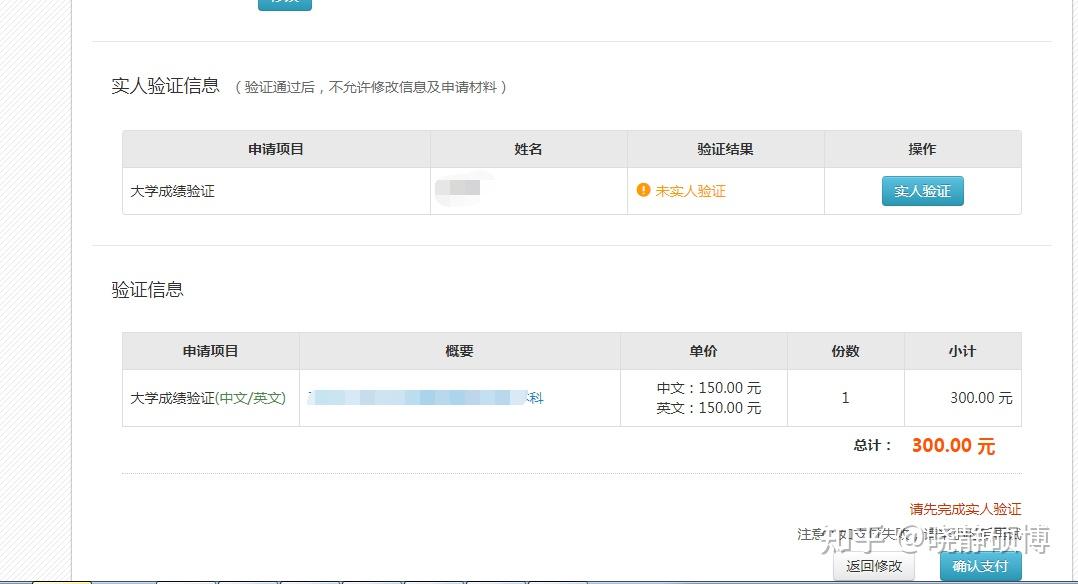The height and width of the screenshot is (584, 1078).
Task: Select the 姓名 column header
Action: coord(528,149)
